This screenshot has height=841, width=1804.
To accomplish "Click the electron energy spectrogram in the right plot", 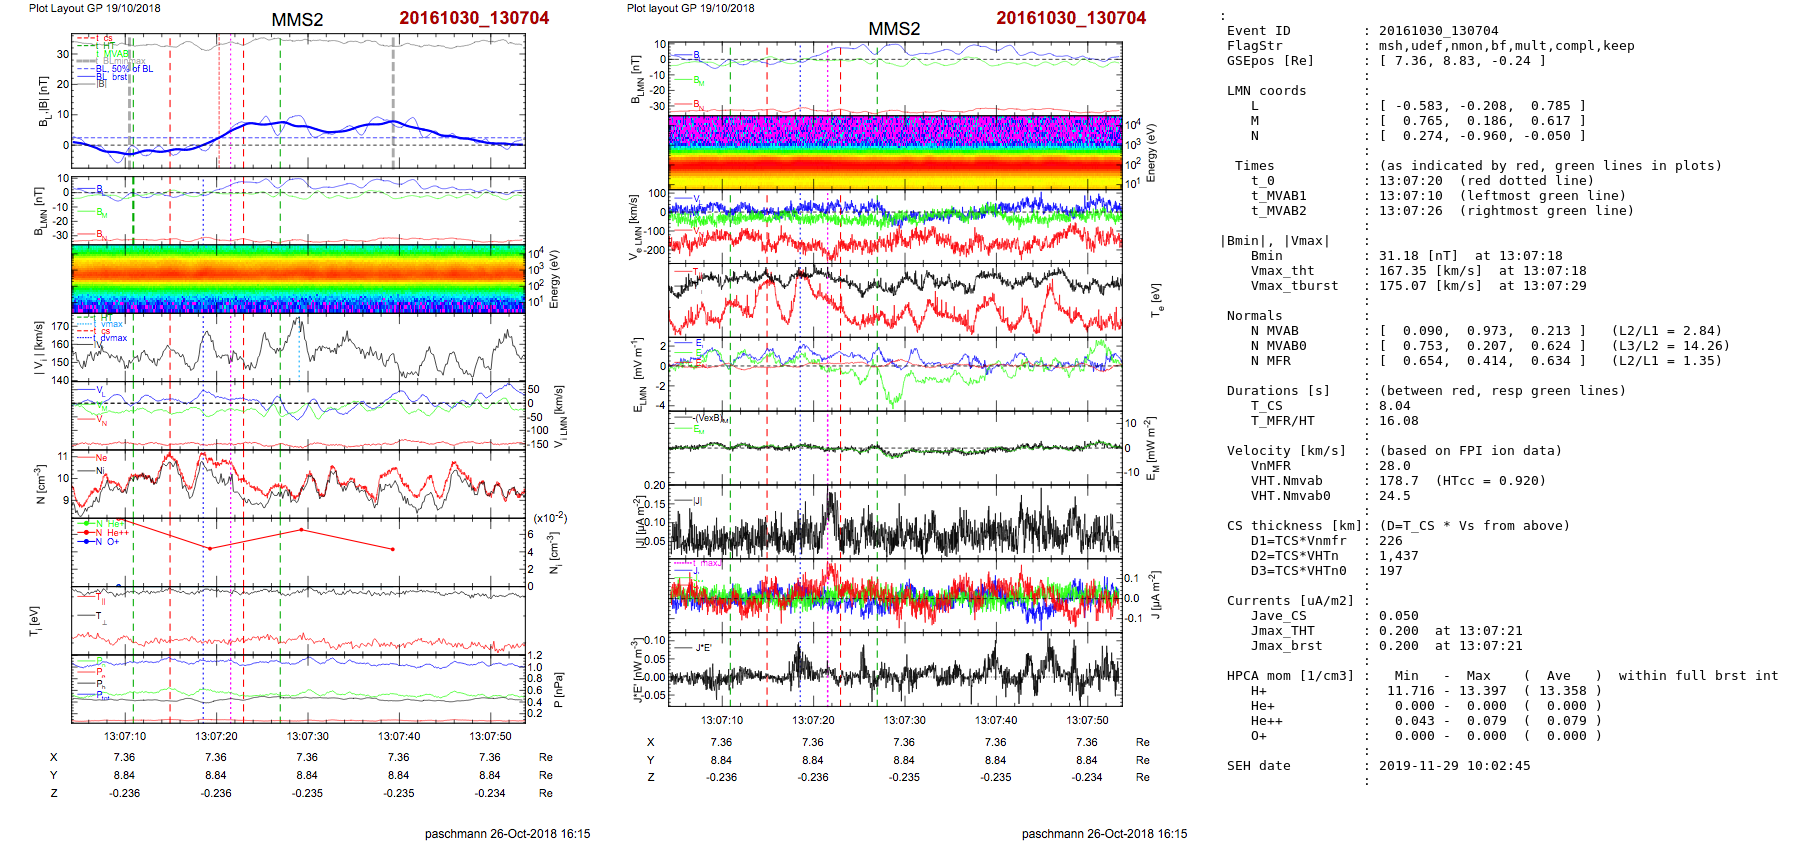I will pyautogui.click(x=895, y=152).
